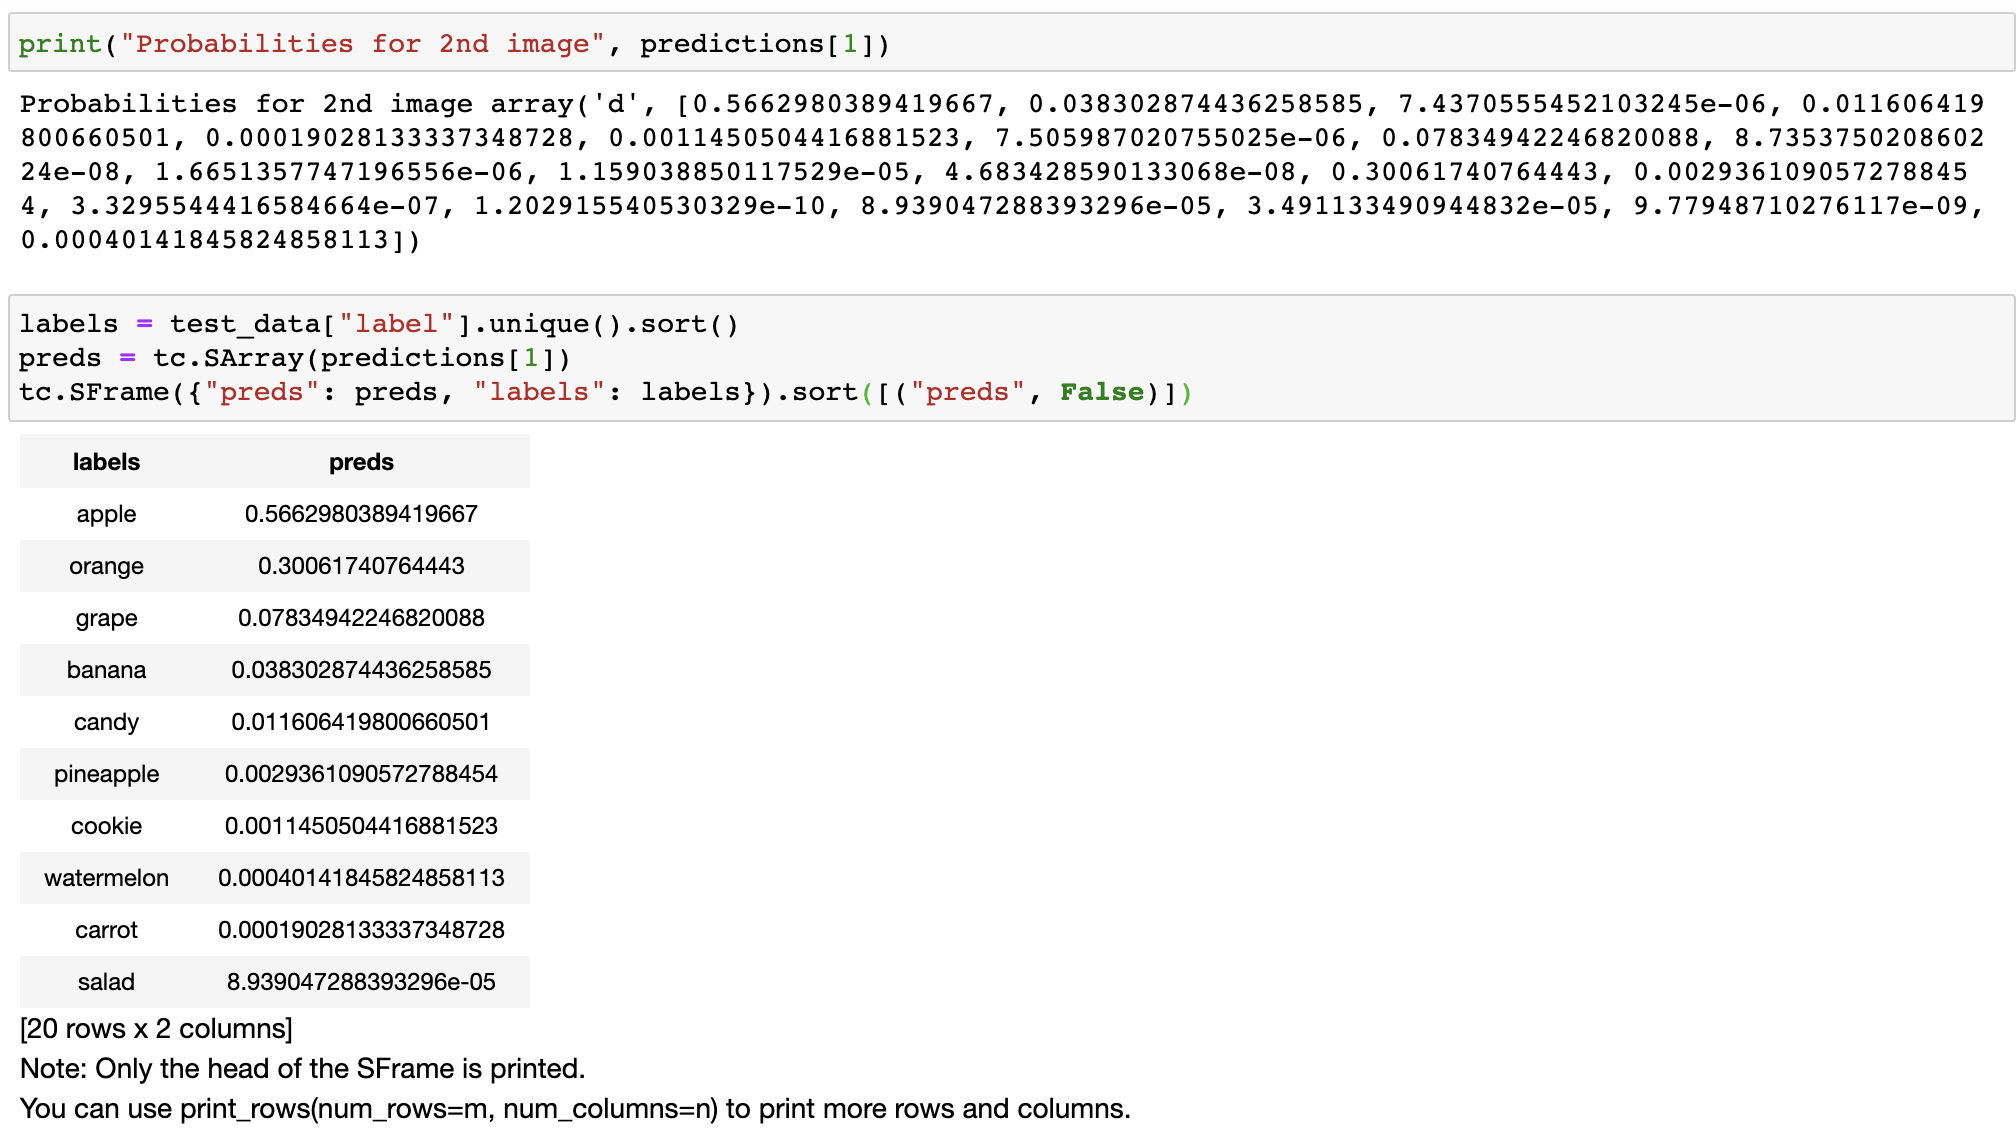
Task: Click the apple prediction value 0.566298
Action: pos(361,514)
